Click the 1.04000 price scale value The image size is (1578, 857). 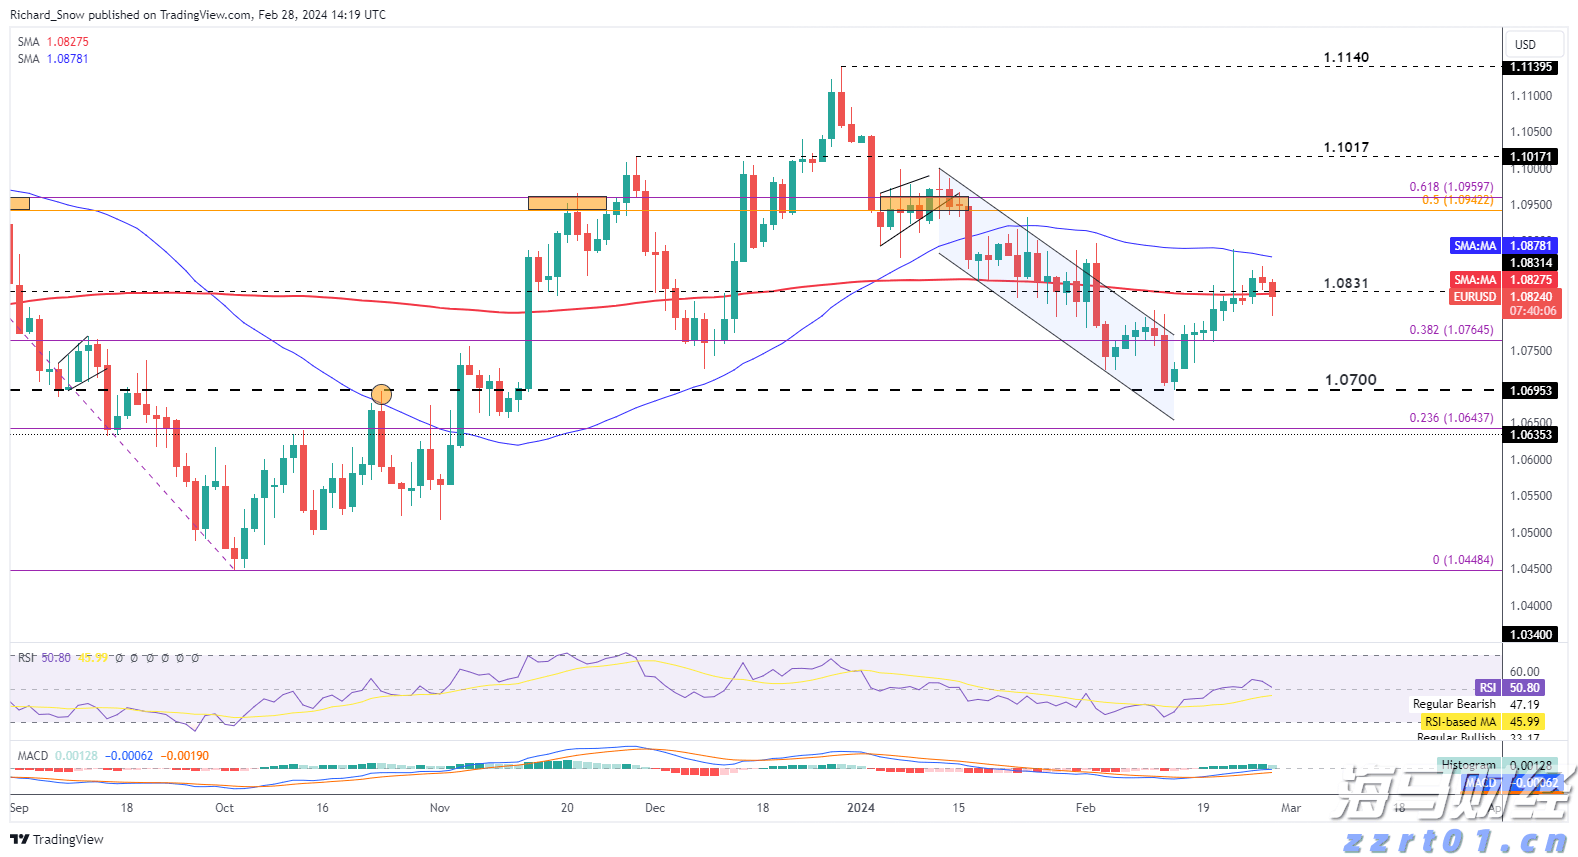pyautogui.click(x=1531, y=606)
